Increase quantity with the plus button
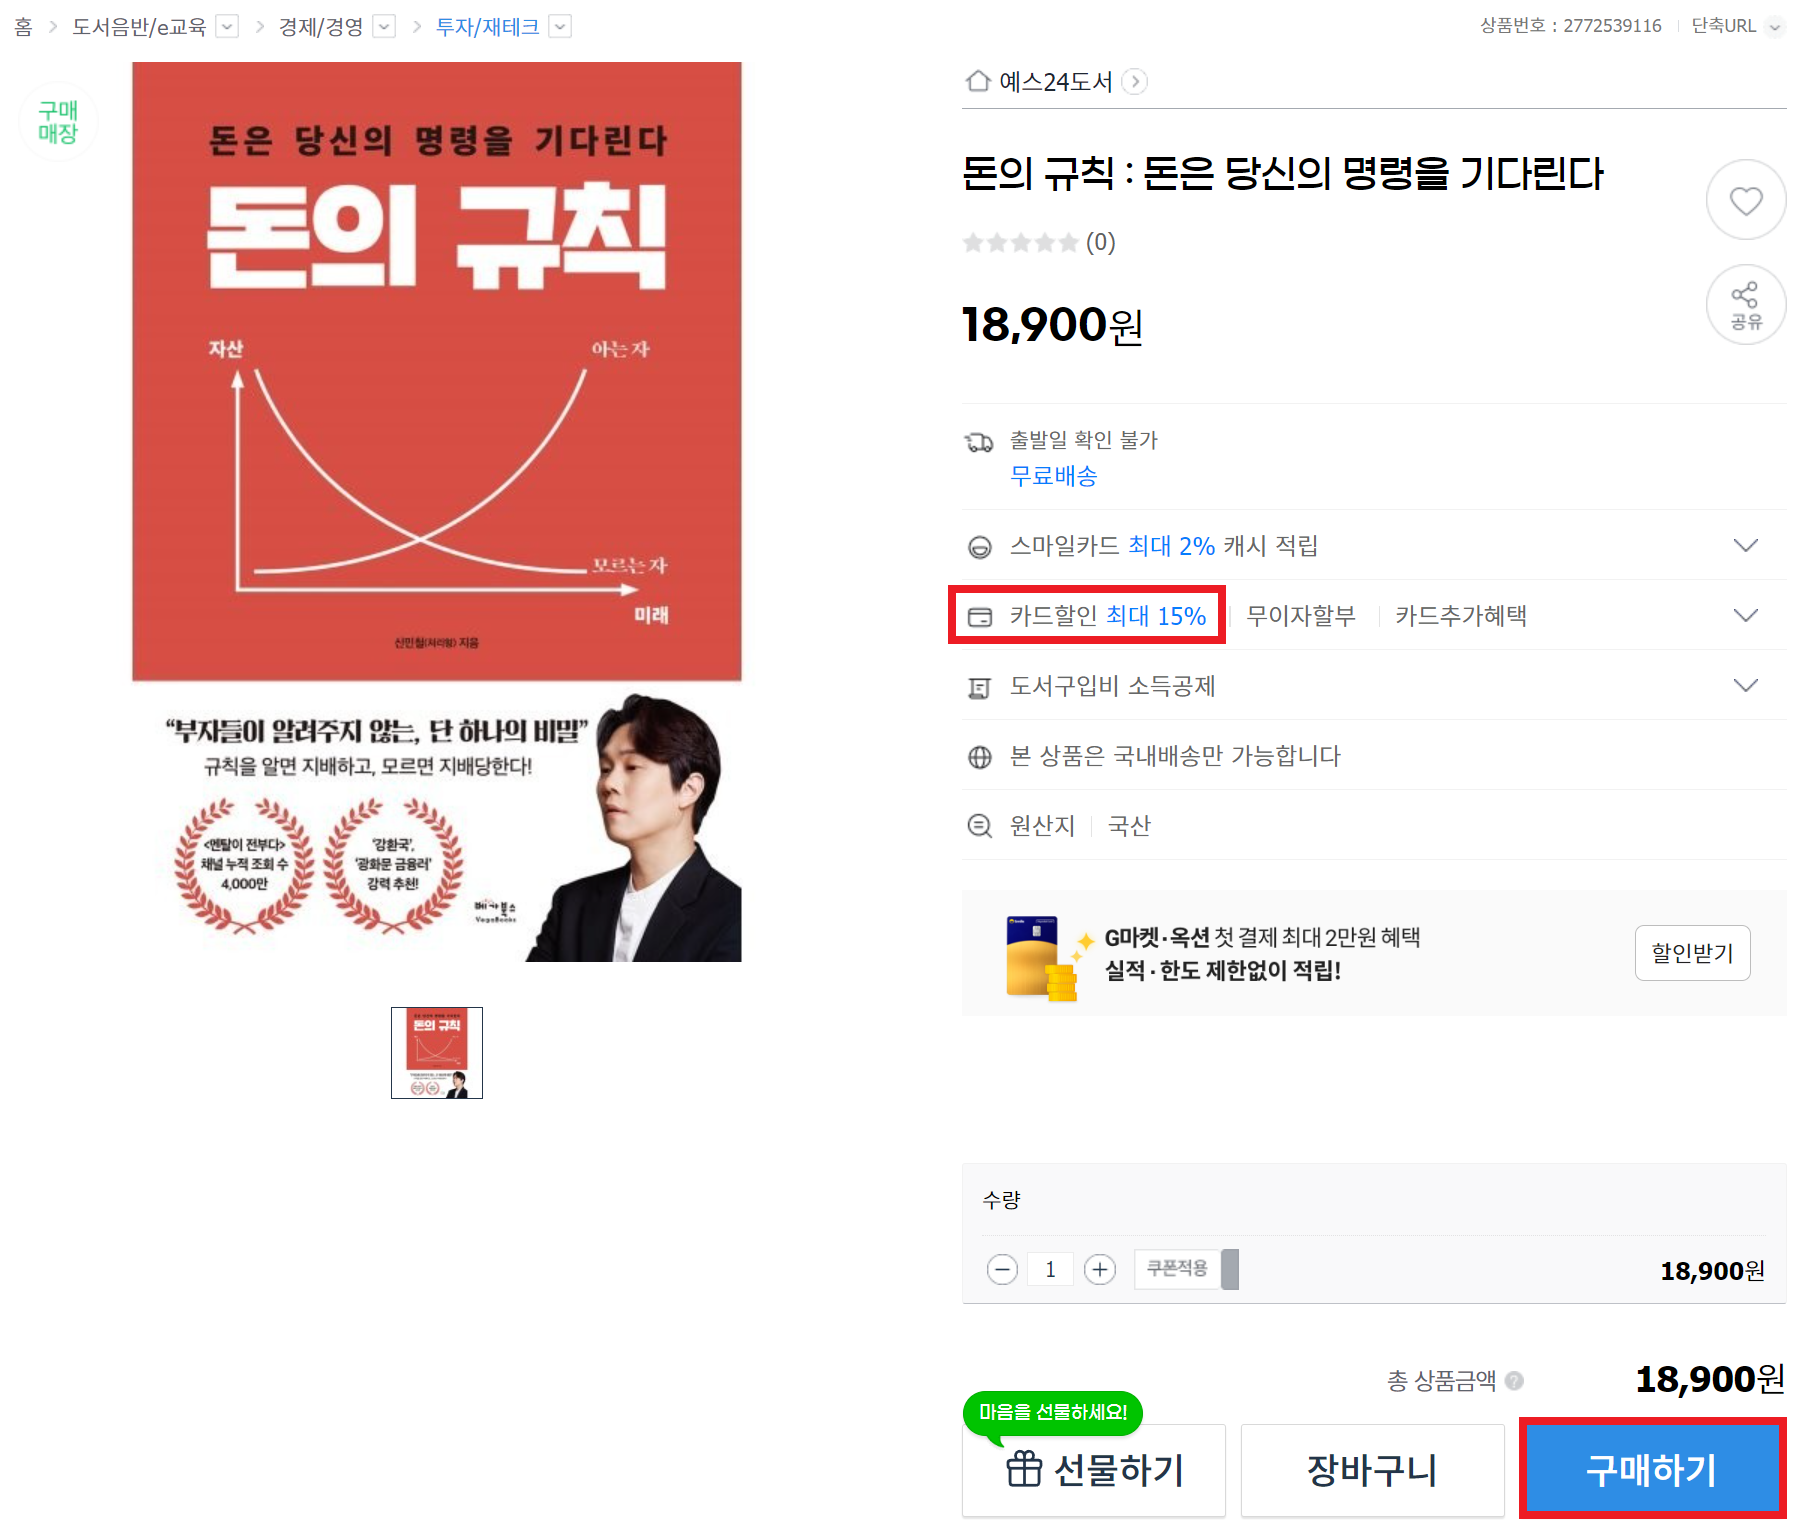This screenshot has height=1529, width=1820. [1100, 1269]
